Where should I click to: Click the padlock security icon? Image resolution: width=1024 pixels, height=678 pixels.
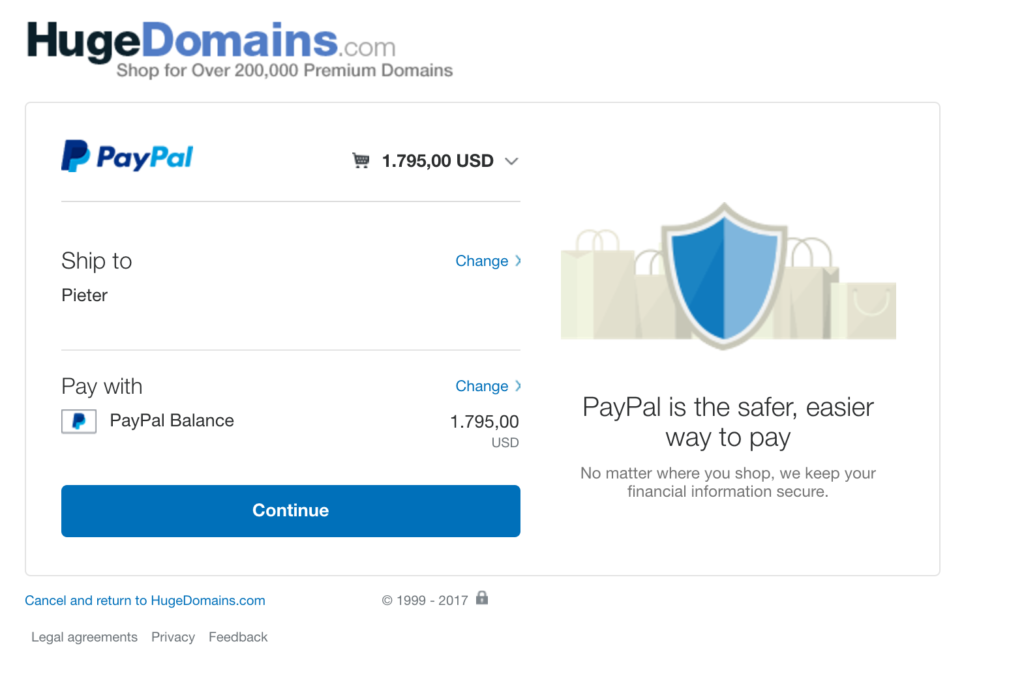482,598
